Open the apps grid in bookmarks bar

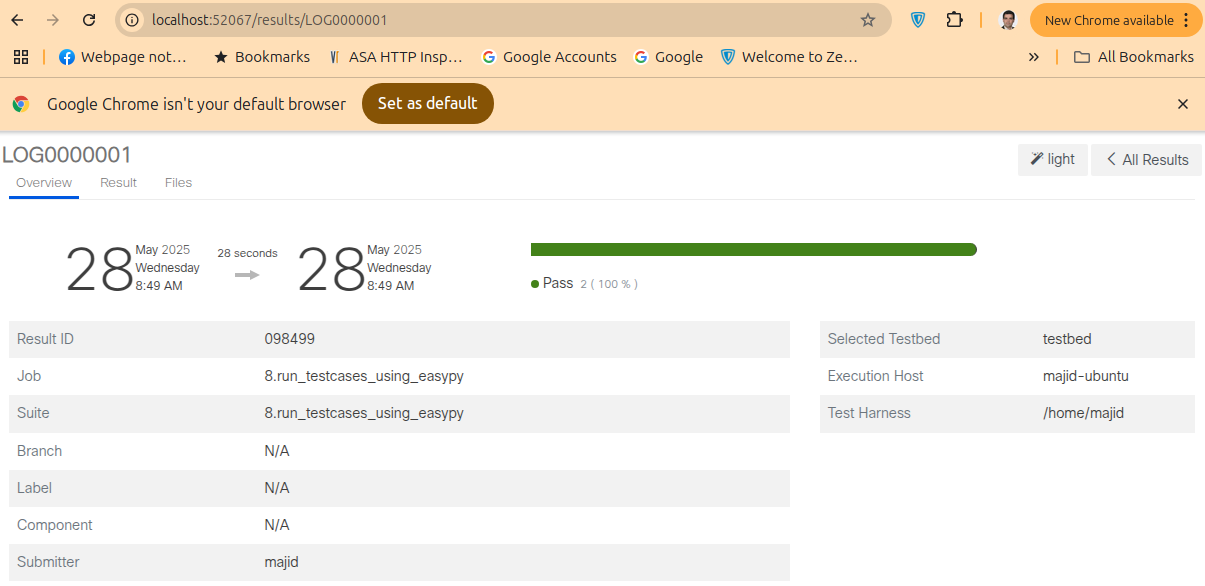21,57
